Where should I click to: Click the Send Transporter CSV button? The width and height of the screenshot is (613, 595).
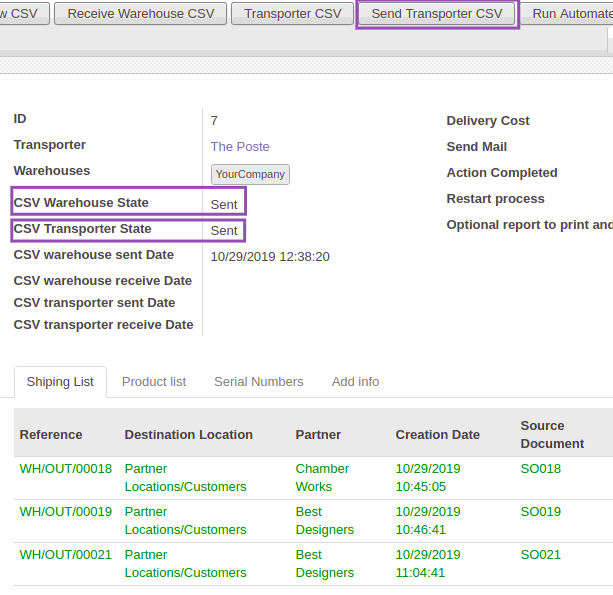pos(437,14)
